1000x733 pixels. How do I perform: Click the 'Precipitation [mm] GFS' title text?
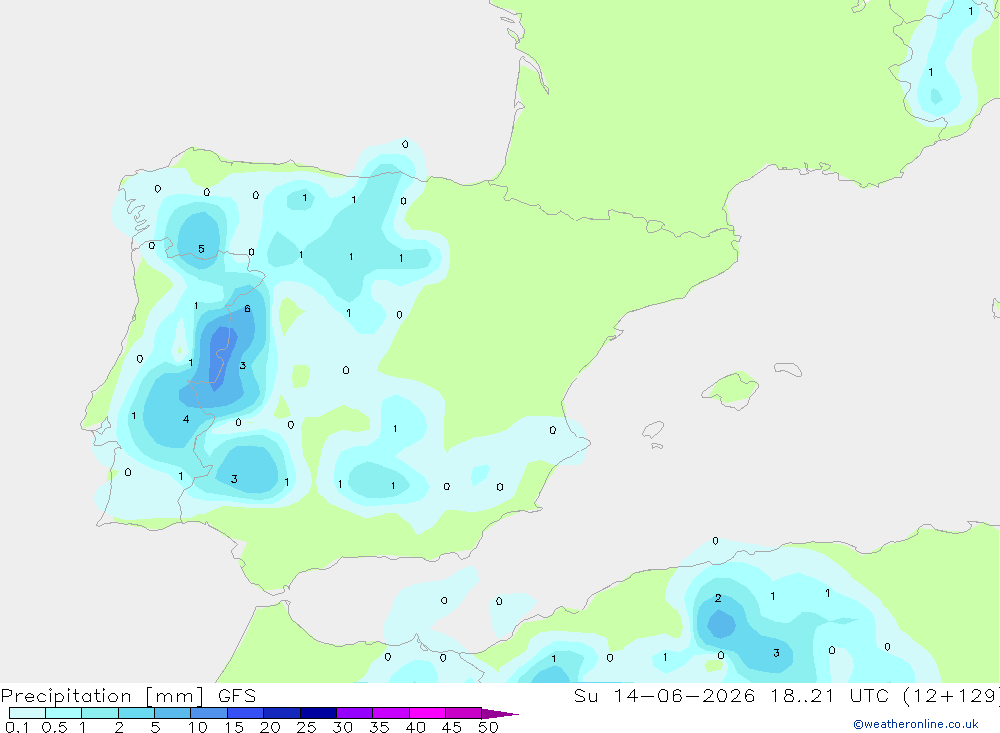[128, 696]
